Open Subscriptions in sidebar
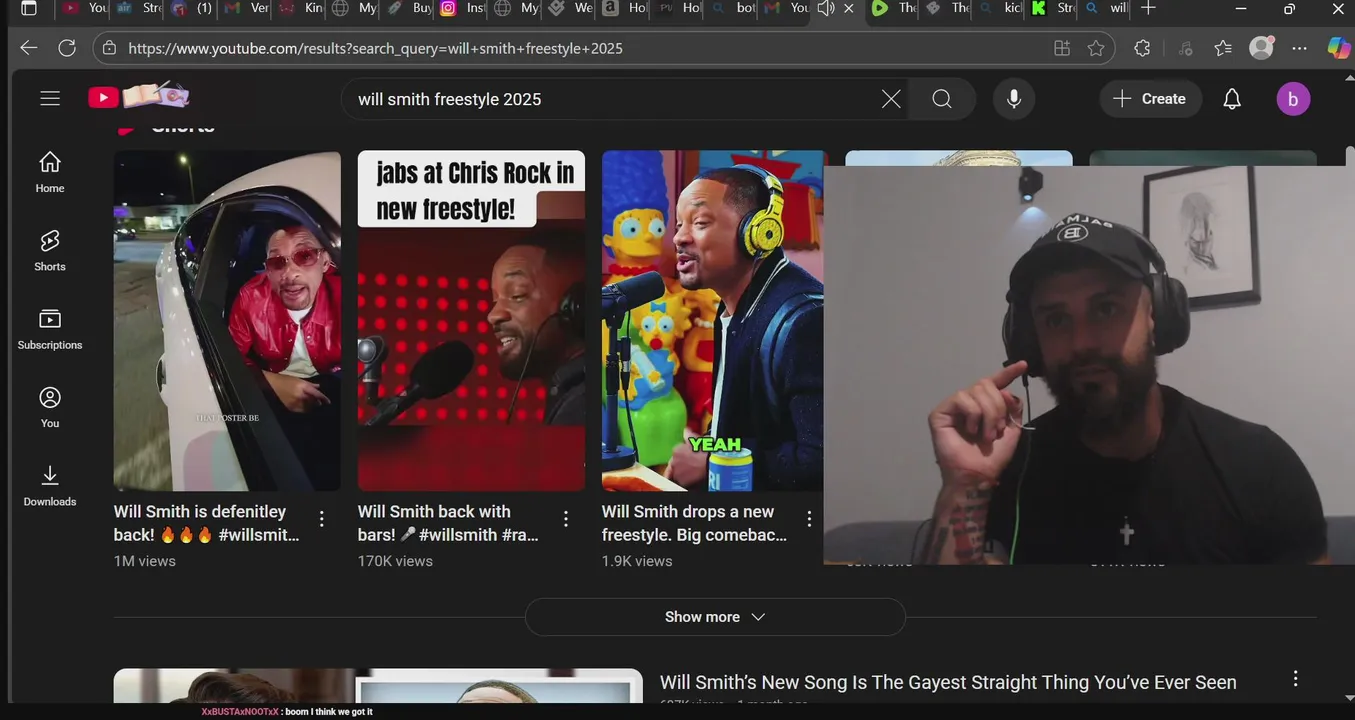 [x=50, y=329]
